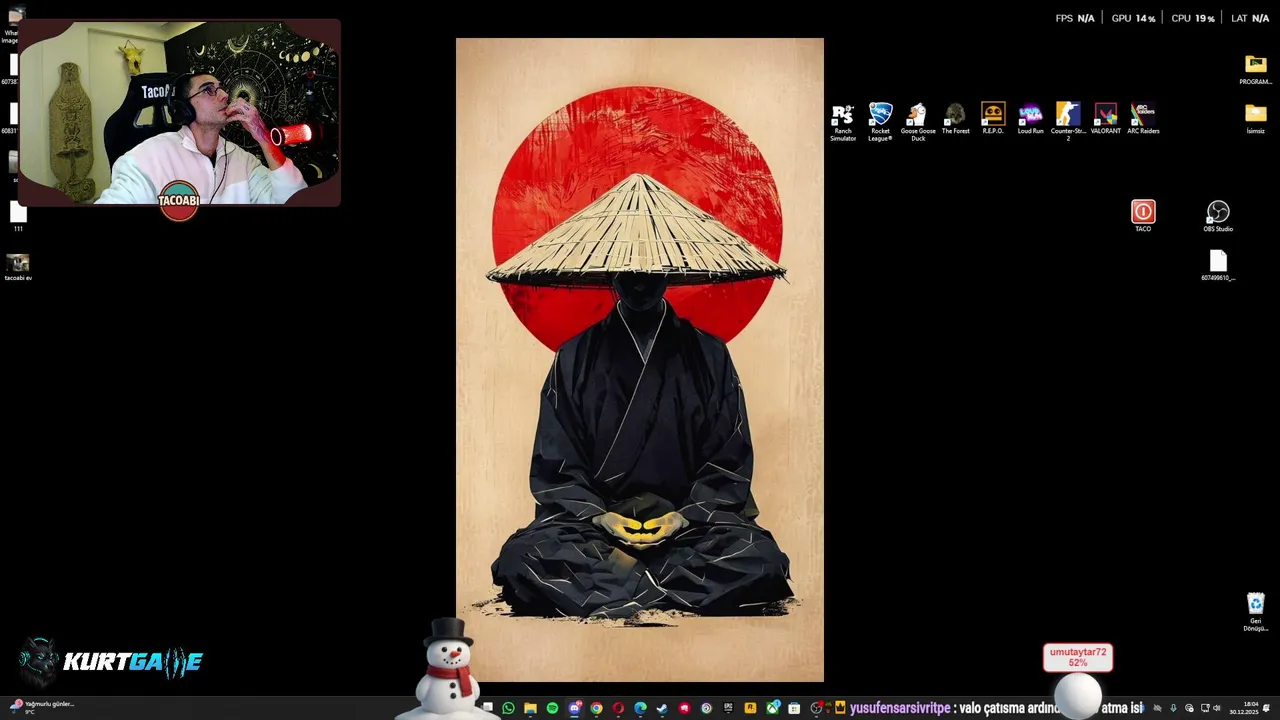Open File Explorer from the taskbar

pyautogui.click(x=530, y=708)
